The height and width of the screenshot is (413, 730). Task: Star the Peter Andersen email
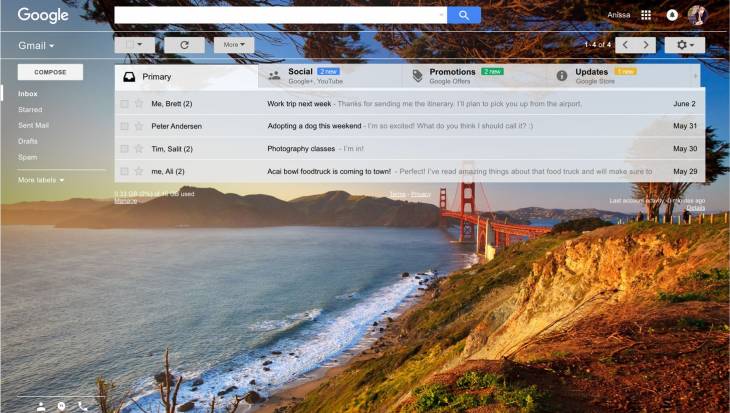tap(139, 126)
